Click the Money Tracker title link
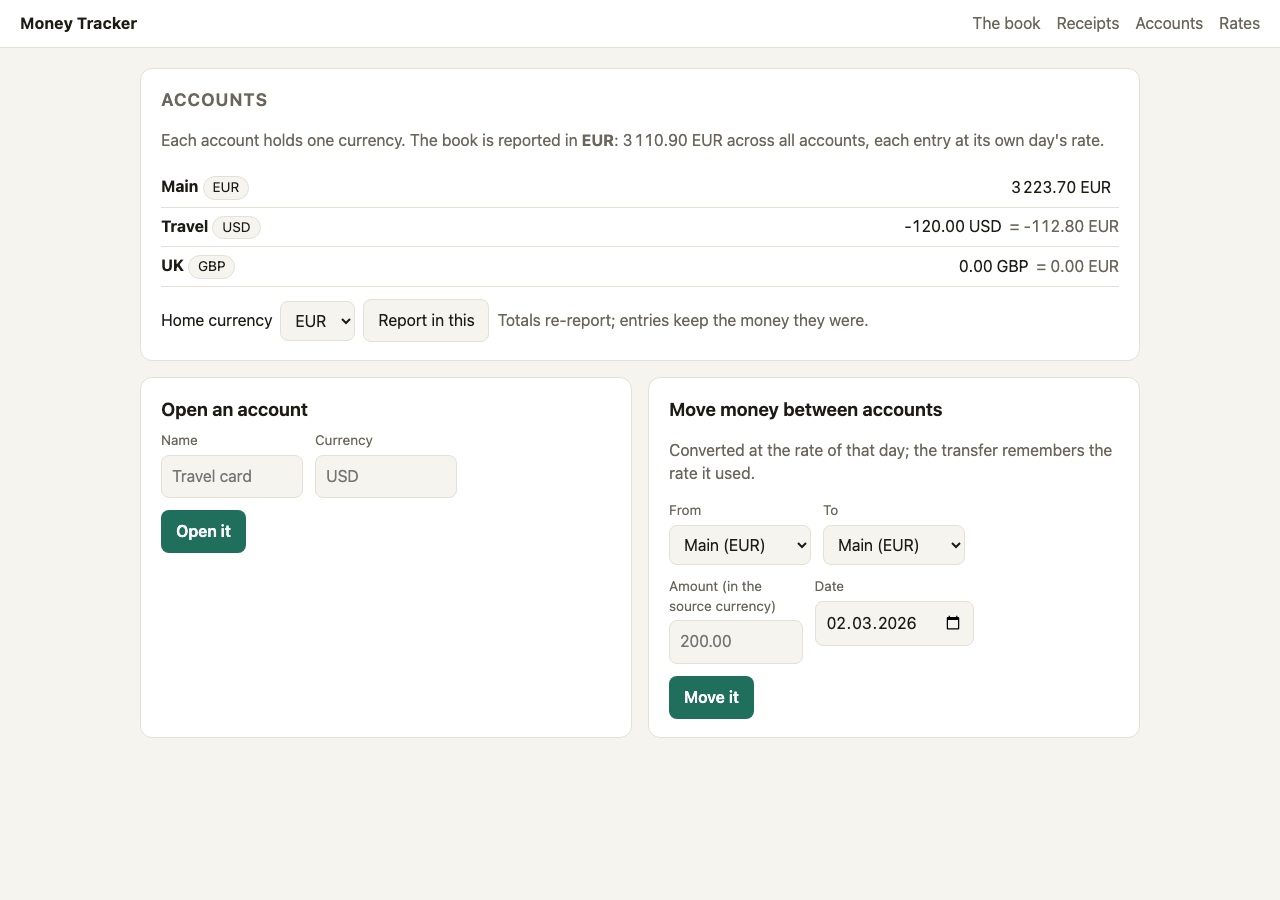Screen dimensions: 1280x900 78,23
